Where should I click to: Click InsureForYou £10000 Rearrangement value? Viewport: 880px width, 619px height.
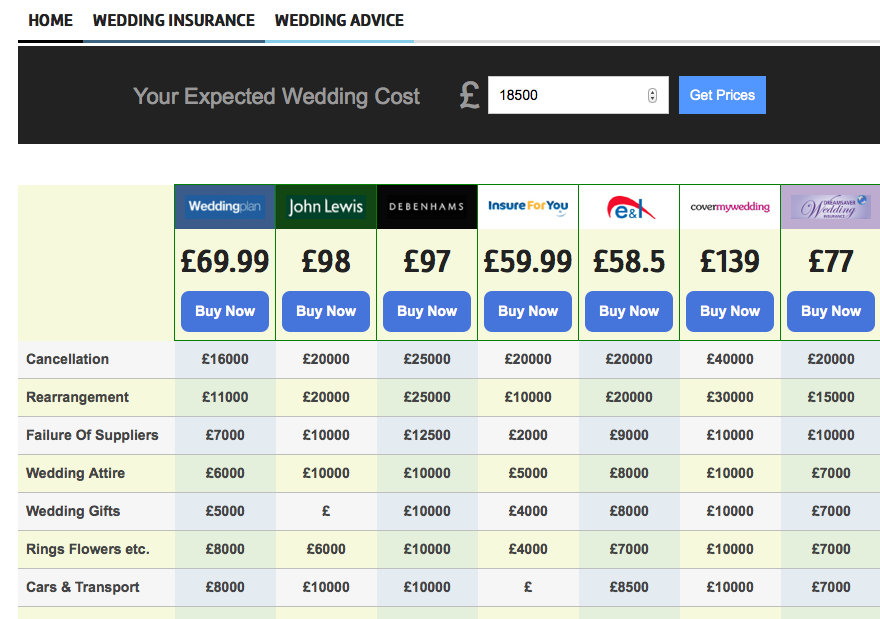(x=528, y=397)
